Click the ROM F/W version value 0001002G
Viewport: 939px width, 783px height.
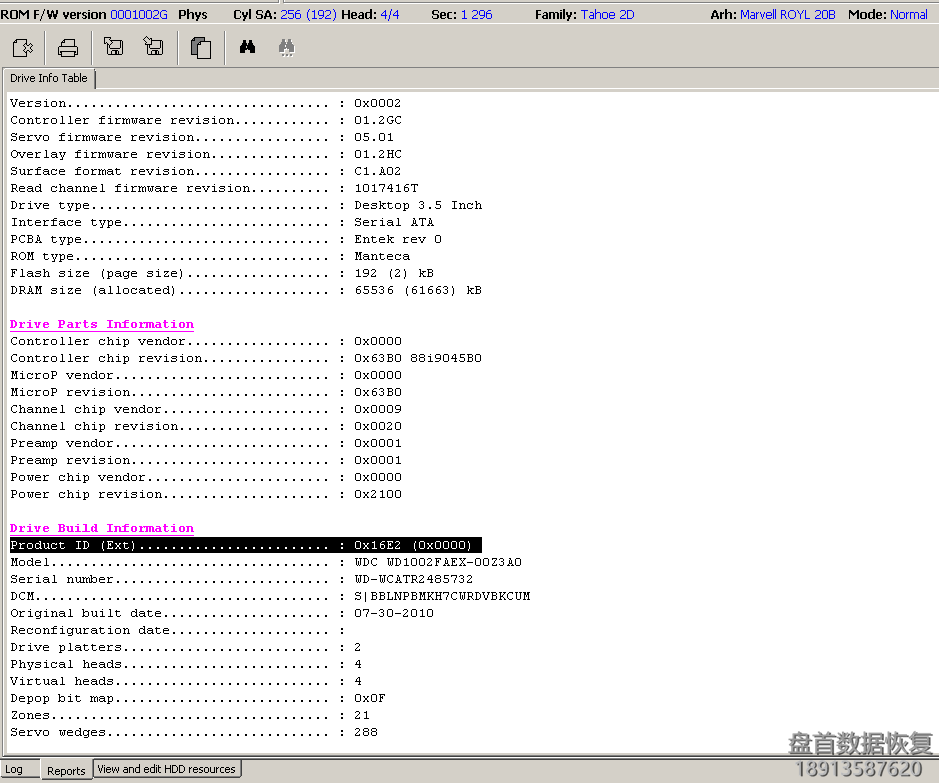pos(139,15)
